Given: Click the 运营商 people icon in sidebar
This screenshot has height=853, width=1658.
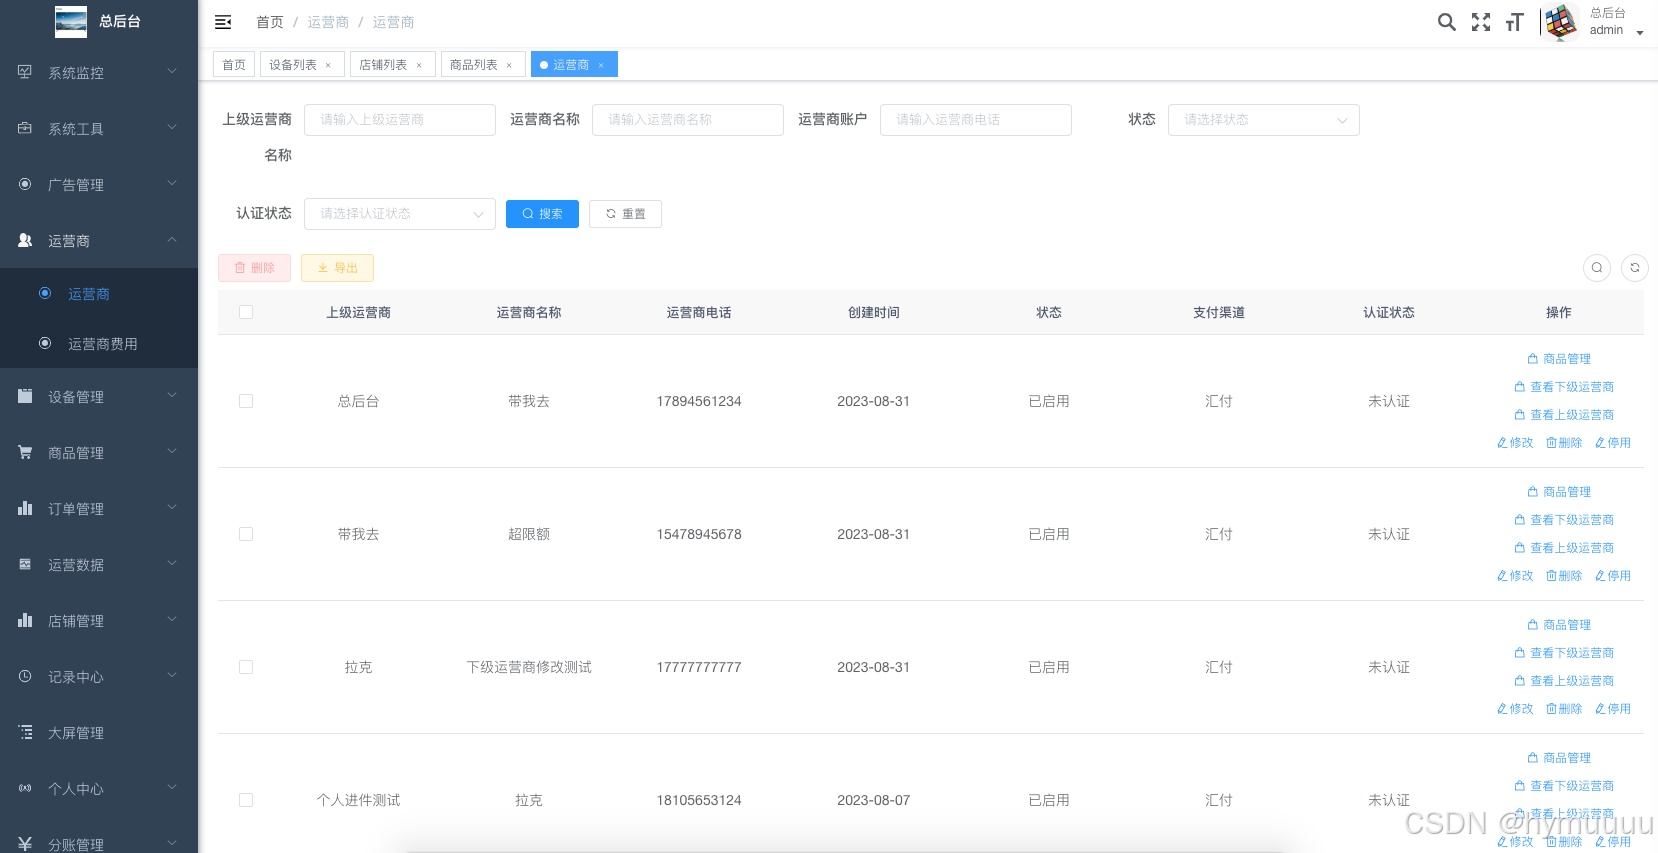Looking at the screenshot, I should pyautogui.click(x=25, y=240).
